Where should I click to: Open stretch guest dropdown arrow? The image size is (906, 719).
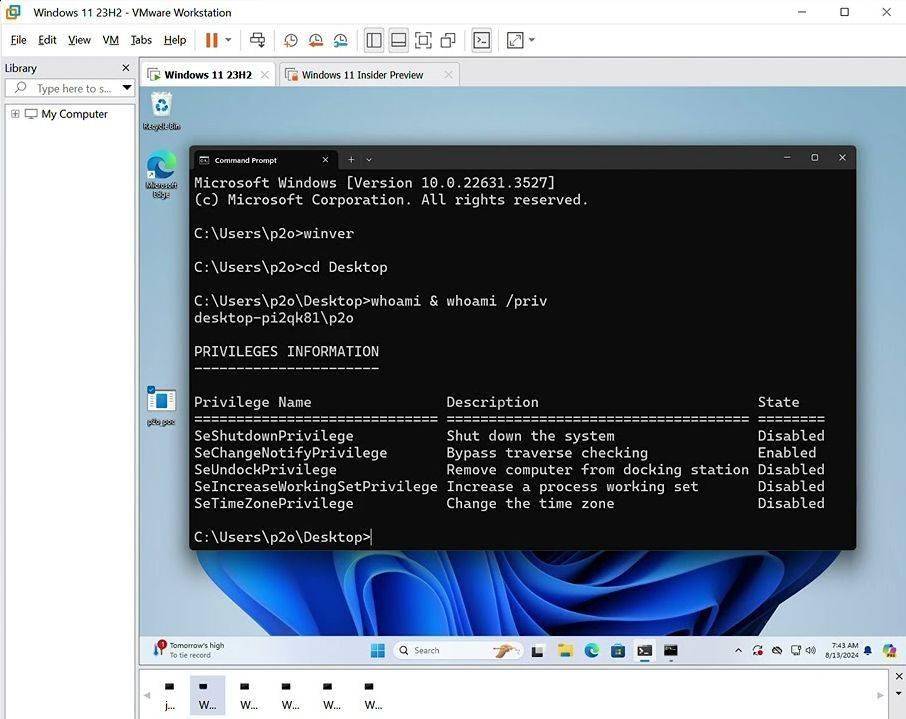coord(532,40)
